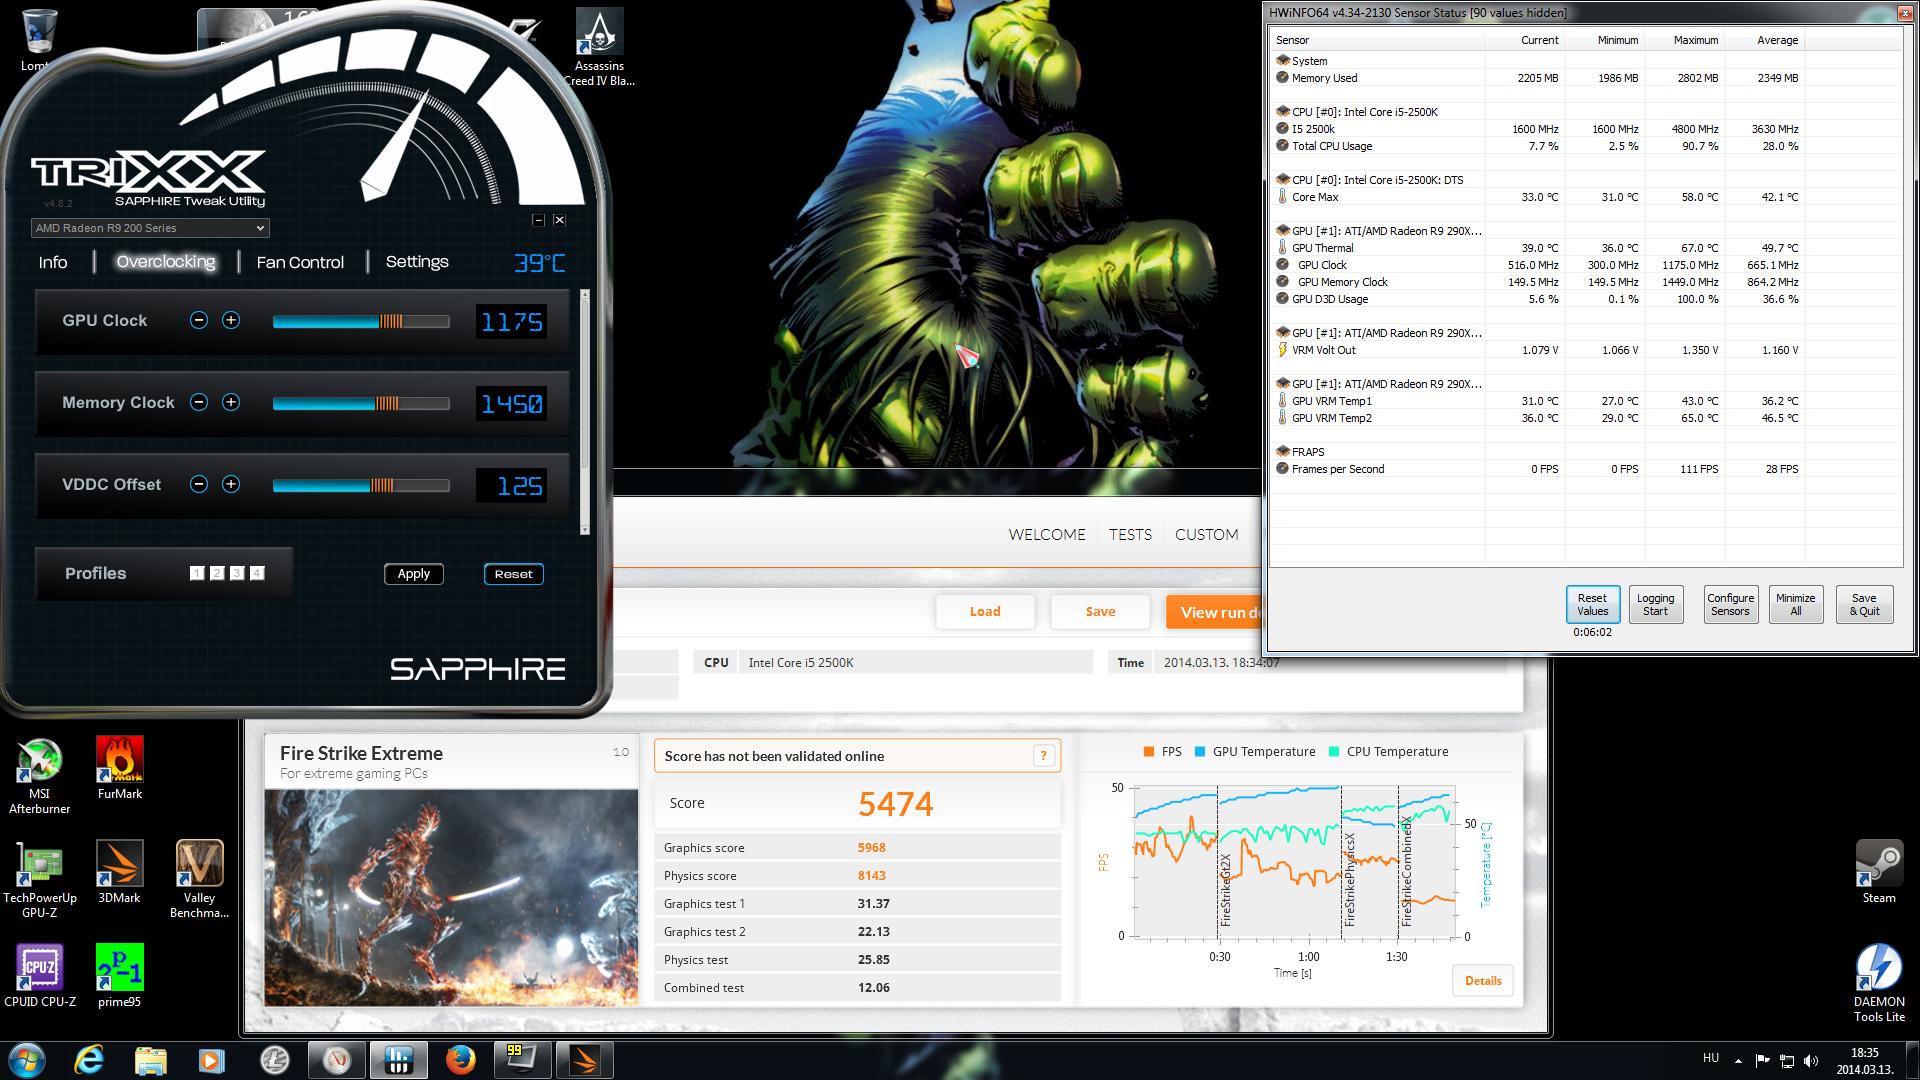This screenshot has width=1920, height=1080.
Task: Open the Litecoin taskbar icon
Action: pos(274,1060)
